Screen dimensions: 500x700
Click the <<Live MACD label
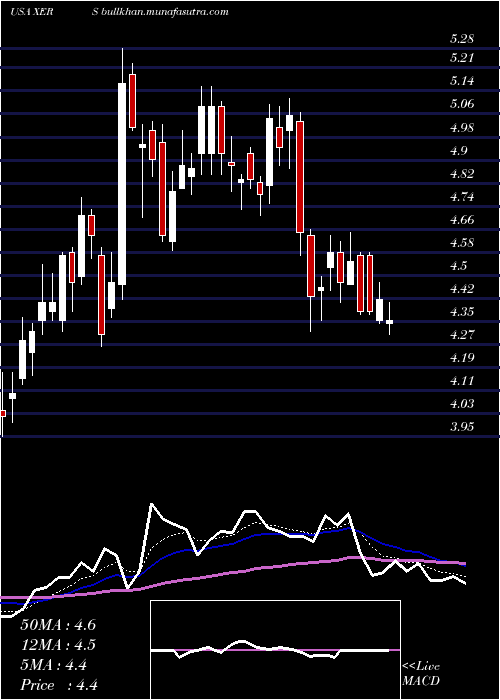click(x=421, y=674)
